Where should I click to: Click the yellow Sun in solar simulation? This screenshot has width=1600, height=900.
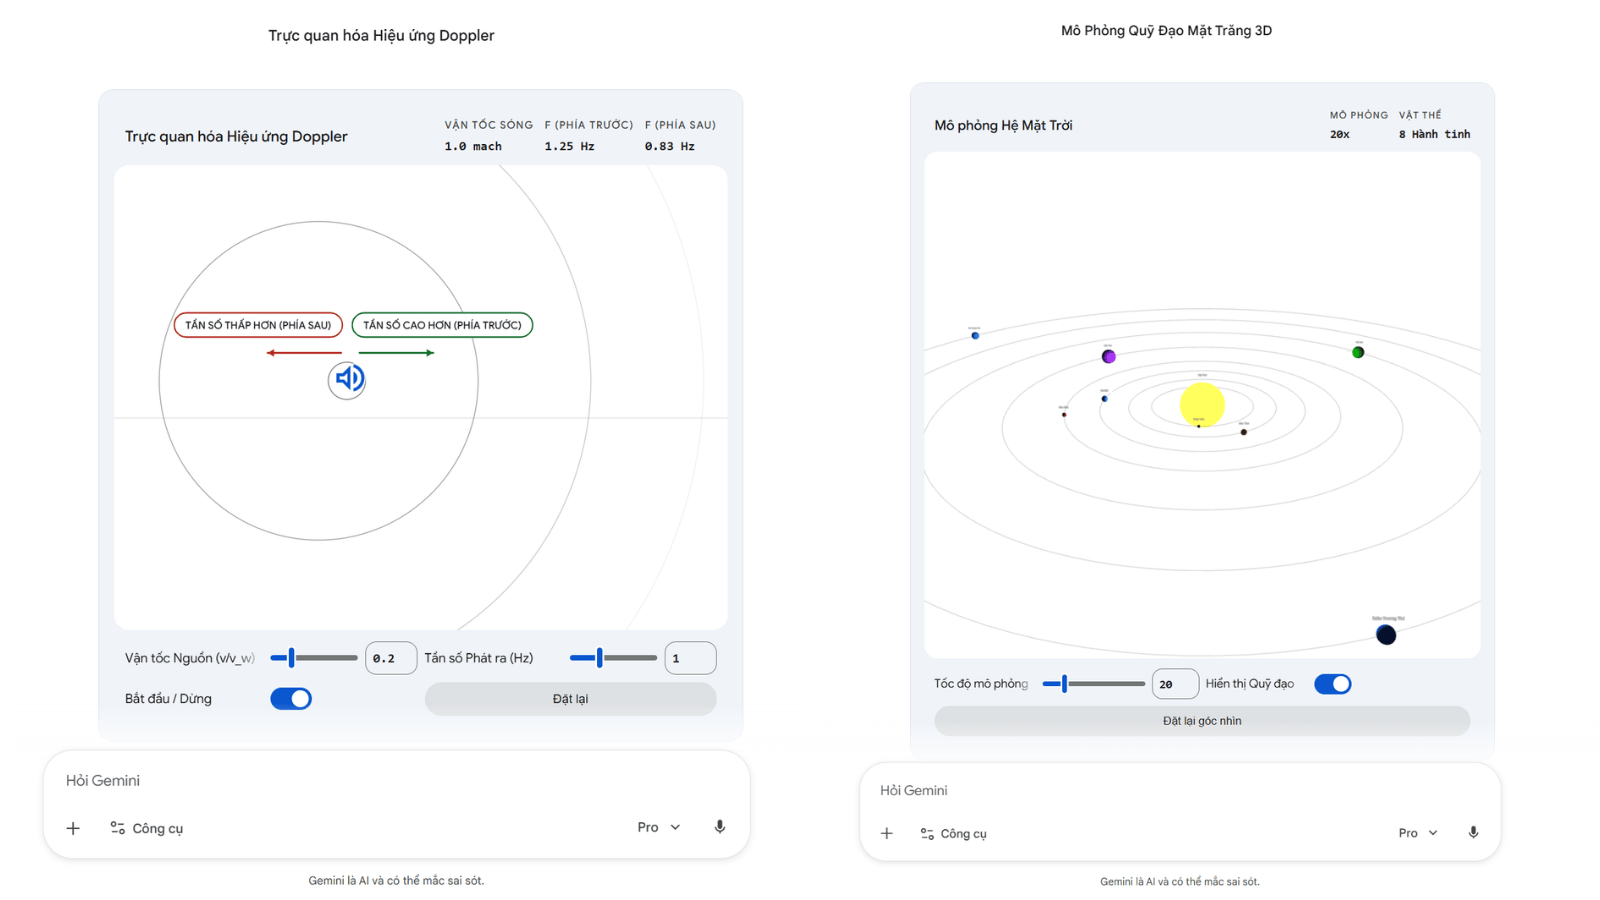(1202, 404)
